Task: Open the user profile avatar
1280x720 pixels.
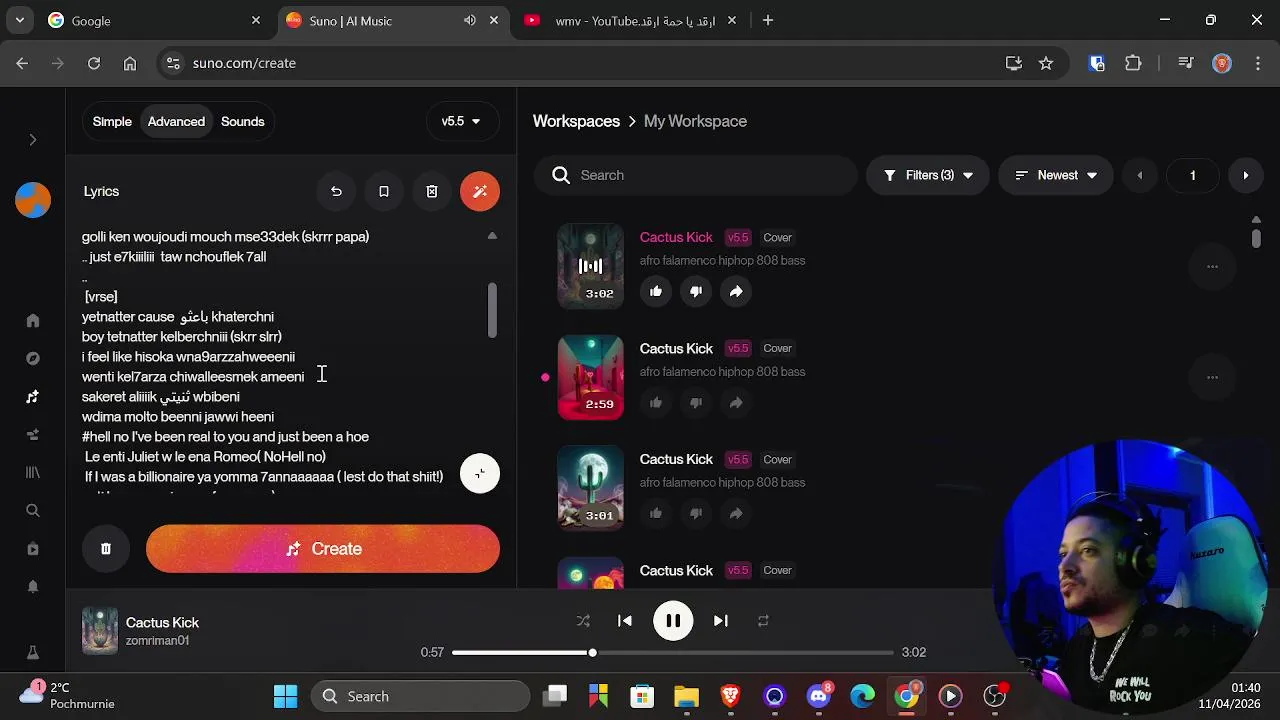Action: [33, 200]
